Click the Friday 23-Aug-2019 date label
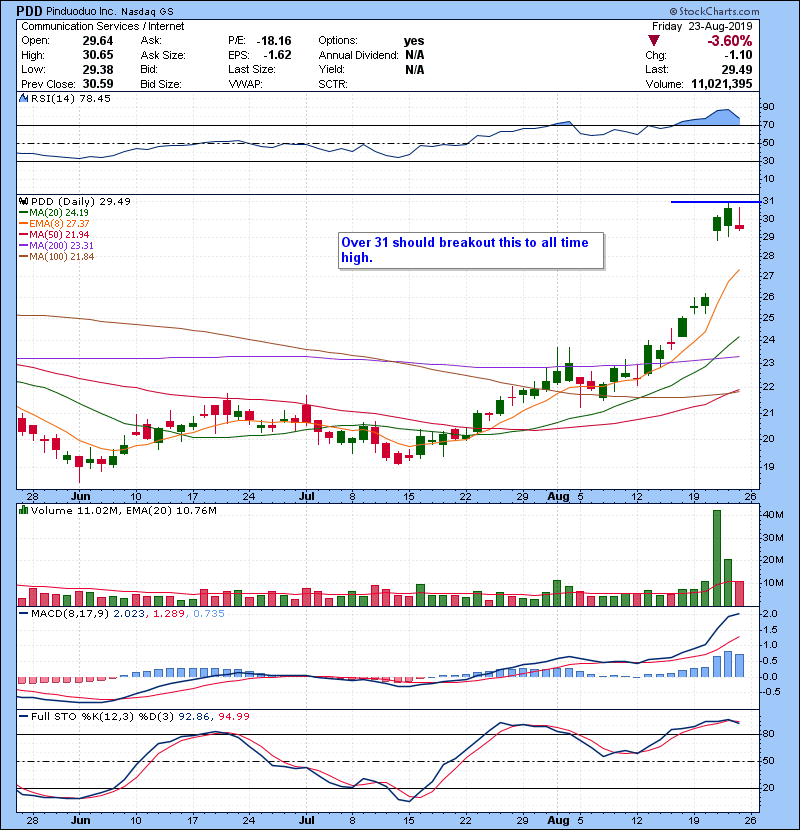 tap(702, 26)
